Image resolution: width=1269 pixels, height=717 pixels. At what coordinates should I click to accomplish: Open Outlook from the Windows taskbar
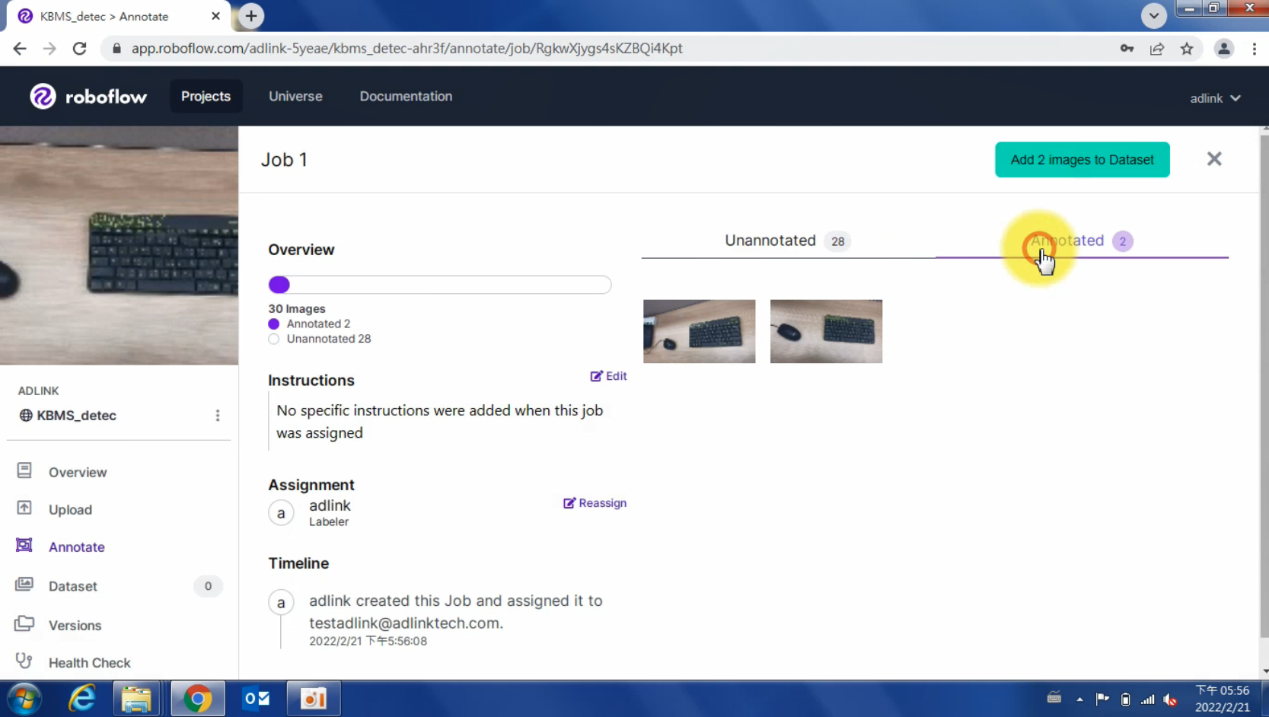pos(257,698)
